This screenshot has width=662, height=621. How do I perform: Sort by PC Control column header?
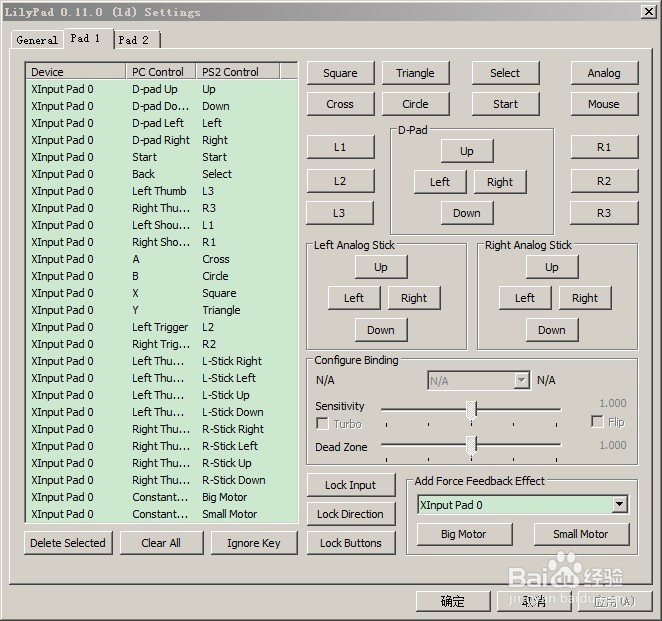coord(161,72)
